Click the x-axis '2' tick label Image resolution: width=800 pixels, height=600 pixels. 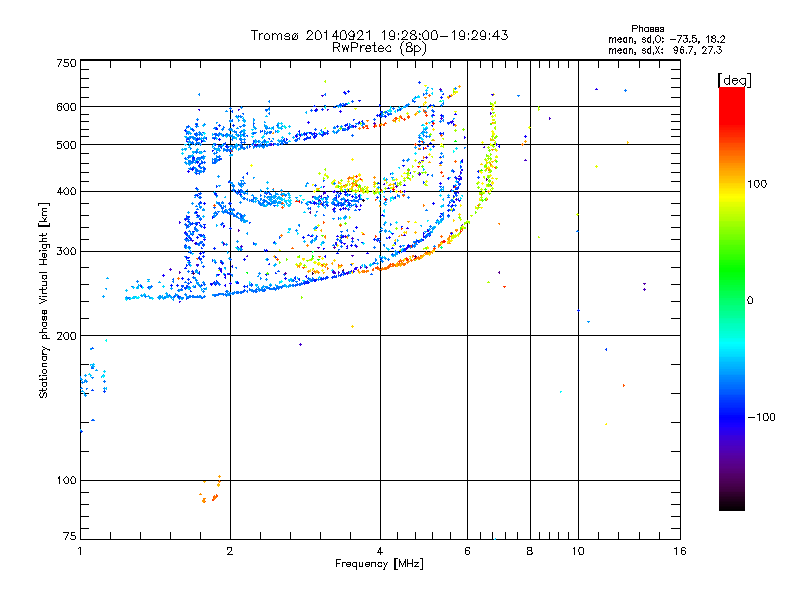click(230, 551)
